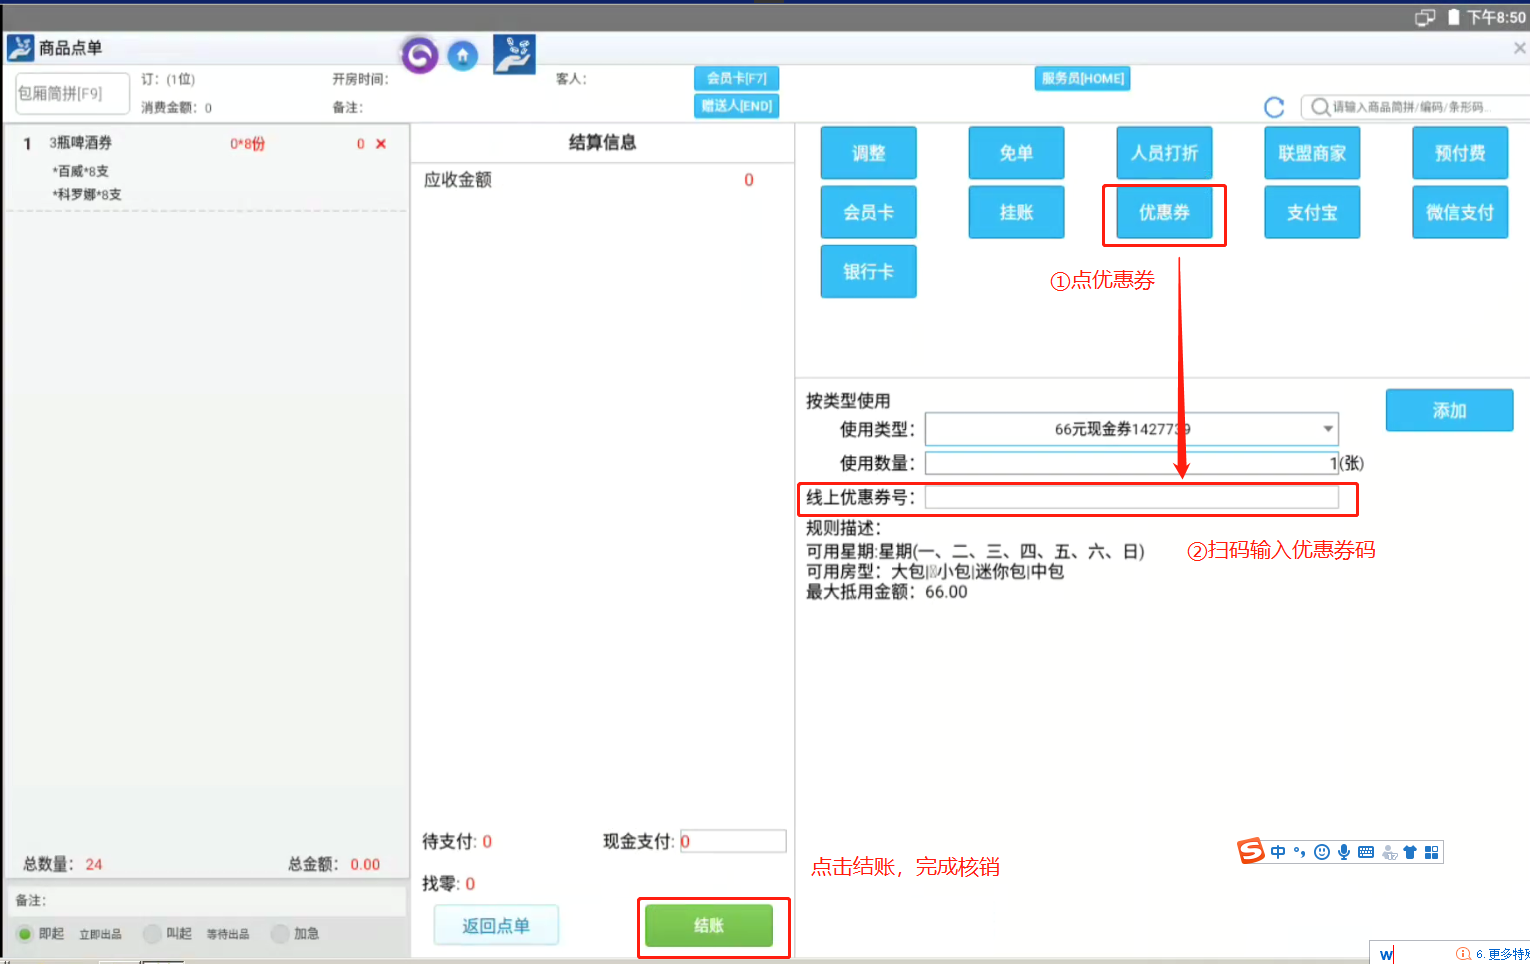Click the green 结账 checkout button
The image size is (1530, 964).
pos(709,926)
